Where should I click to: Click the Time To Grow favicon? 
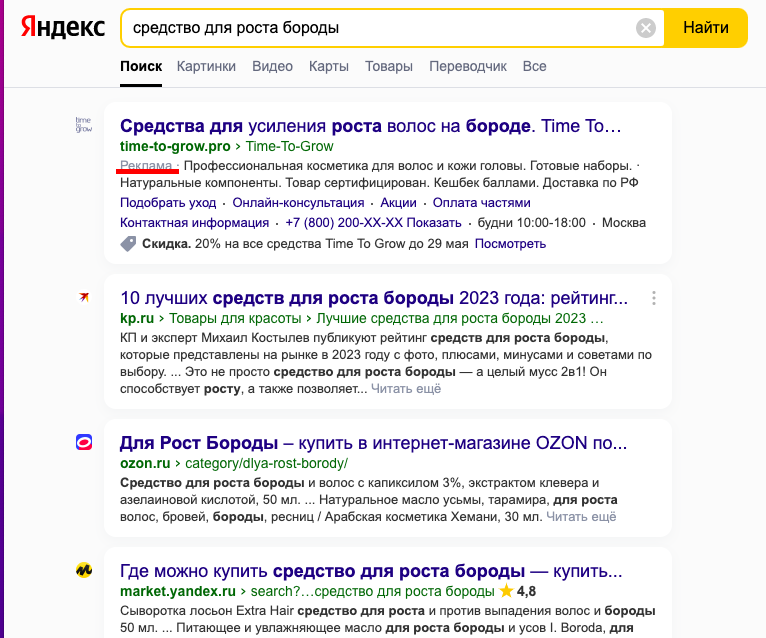click(x=84, y=125)
